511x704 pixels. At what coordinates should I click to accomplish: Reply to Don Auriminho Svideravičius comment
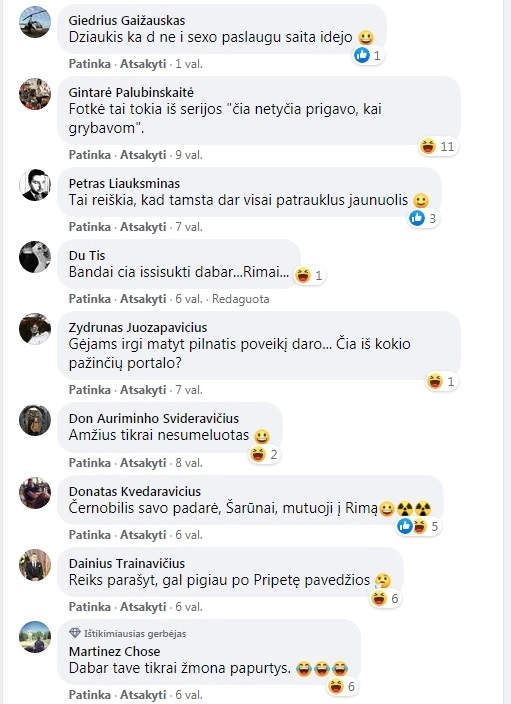click(143, 462)
